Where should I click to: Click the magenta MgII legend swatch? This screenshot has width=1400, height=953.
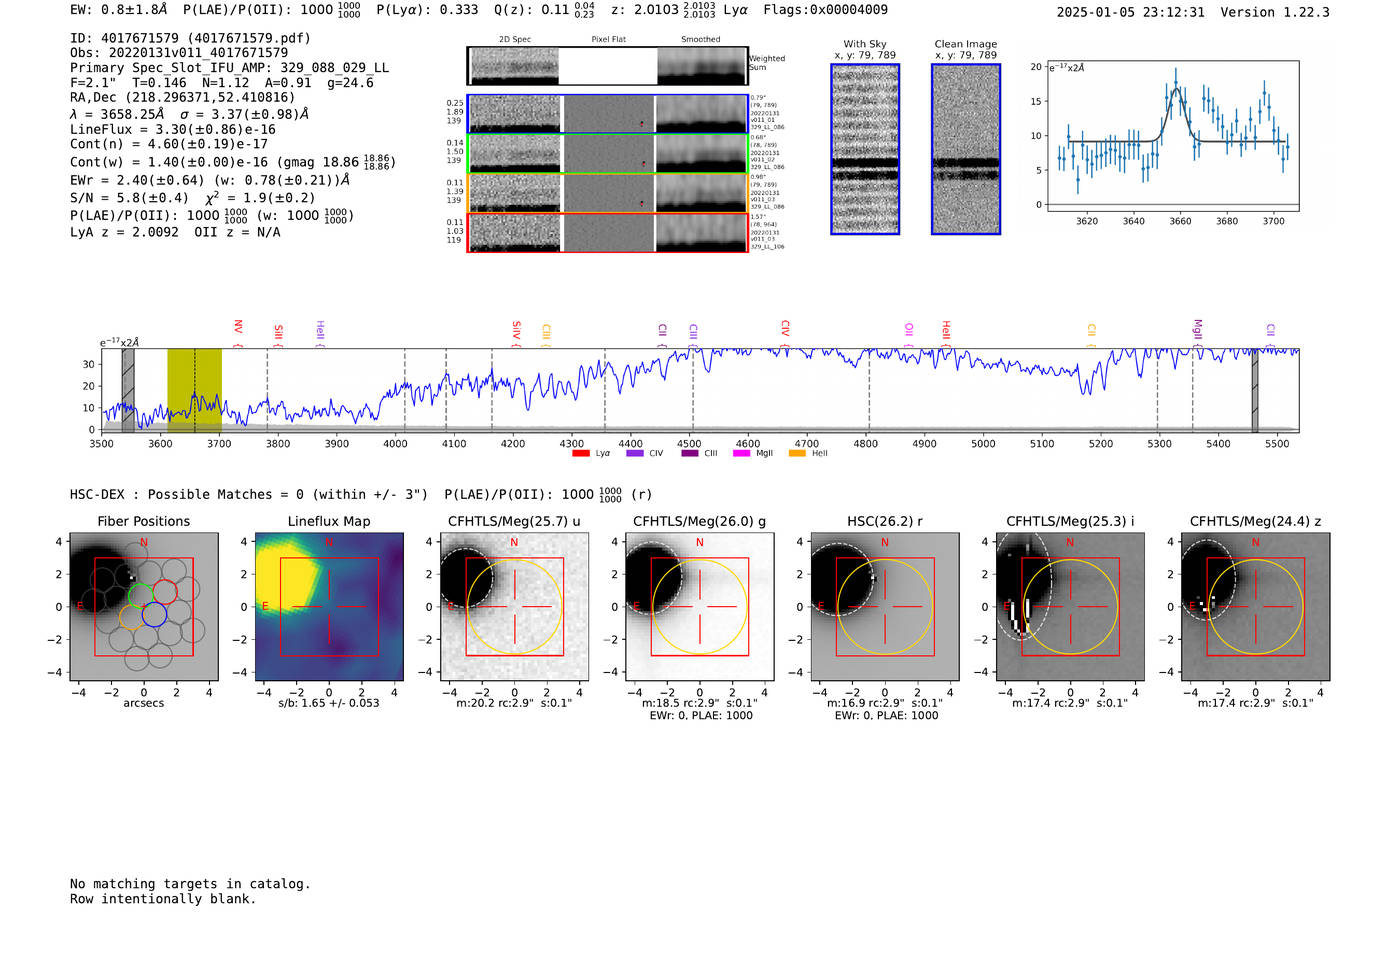(x=741, y=453)
